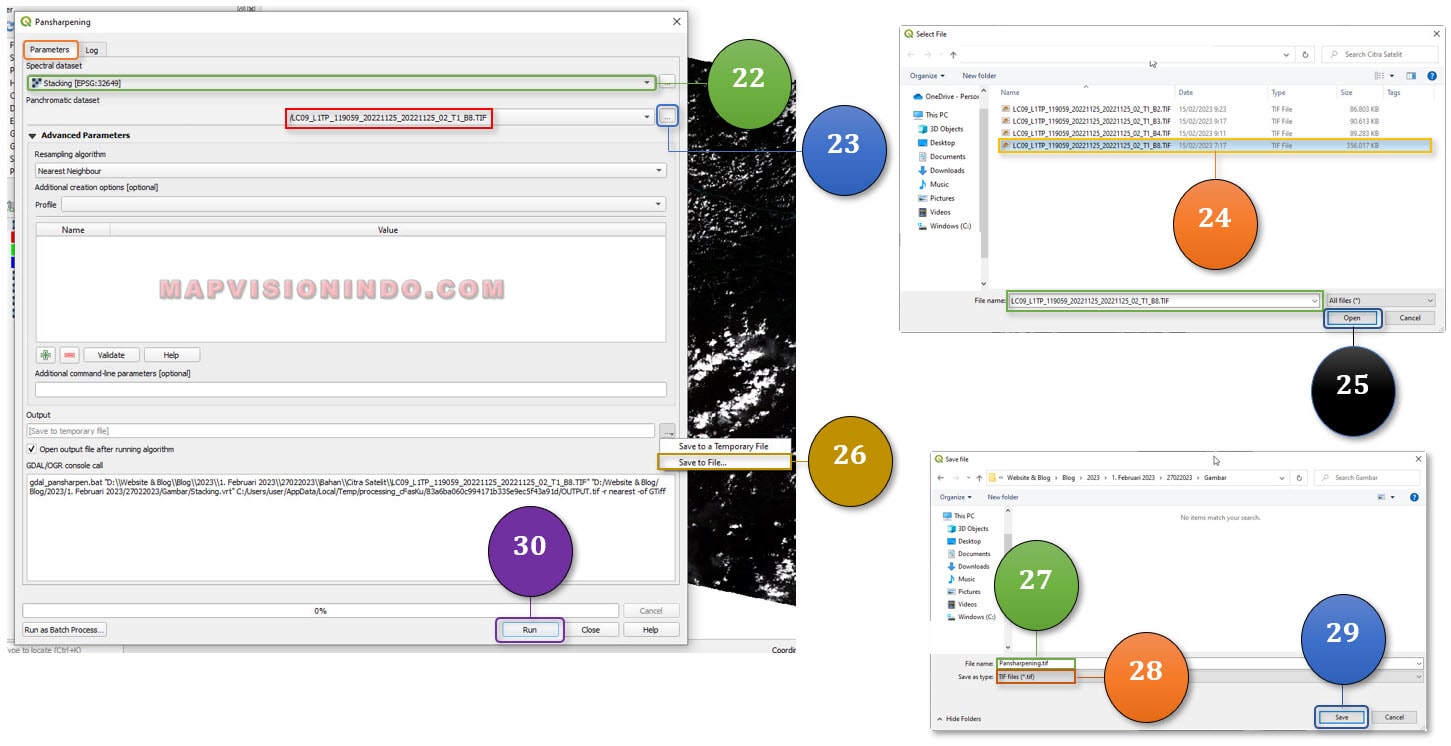Click the red remove row icon beside Validate

pos(69,355)
